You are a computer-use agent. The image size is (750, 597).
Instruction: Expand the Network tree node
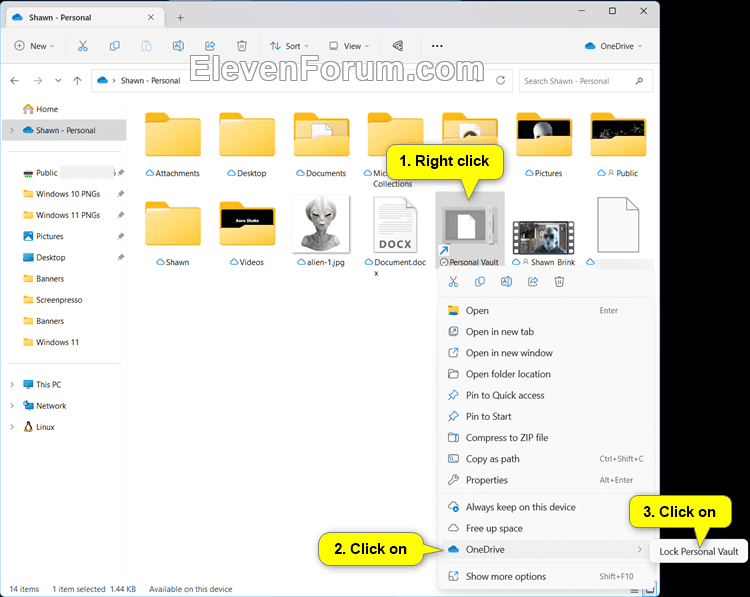pyautogui.click(x=12, y=406)
